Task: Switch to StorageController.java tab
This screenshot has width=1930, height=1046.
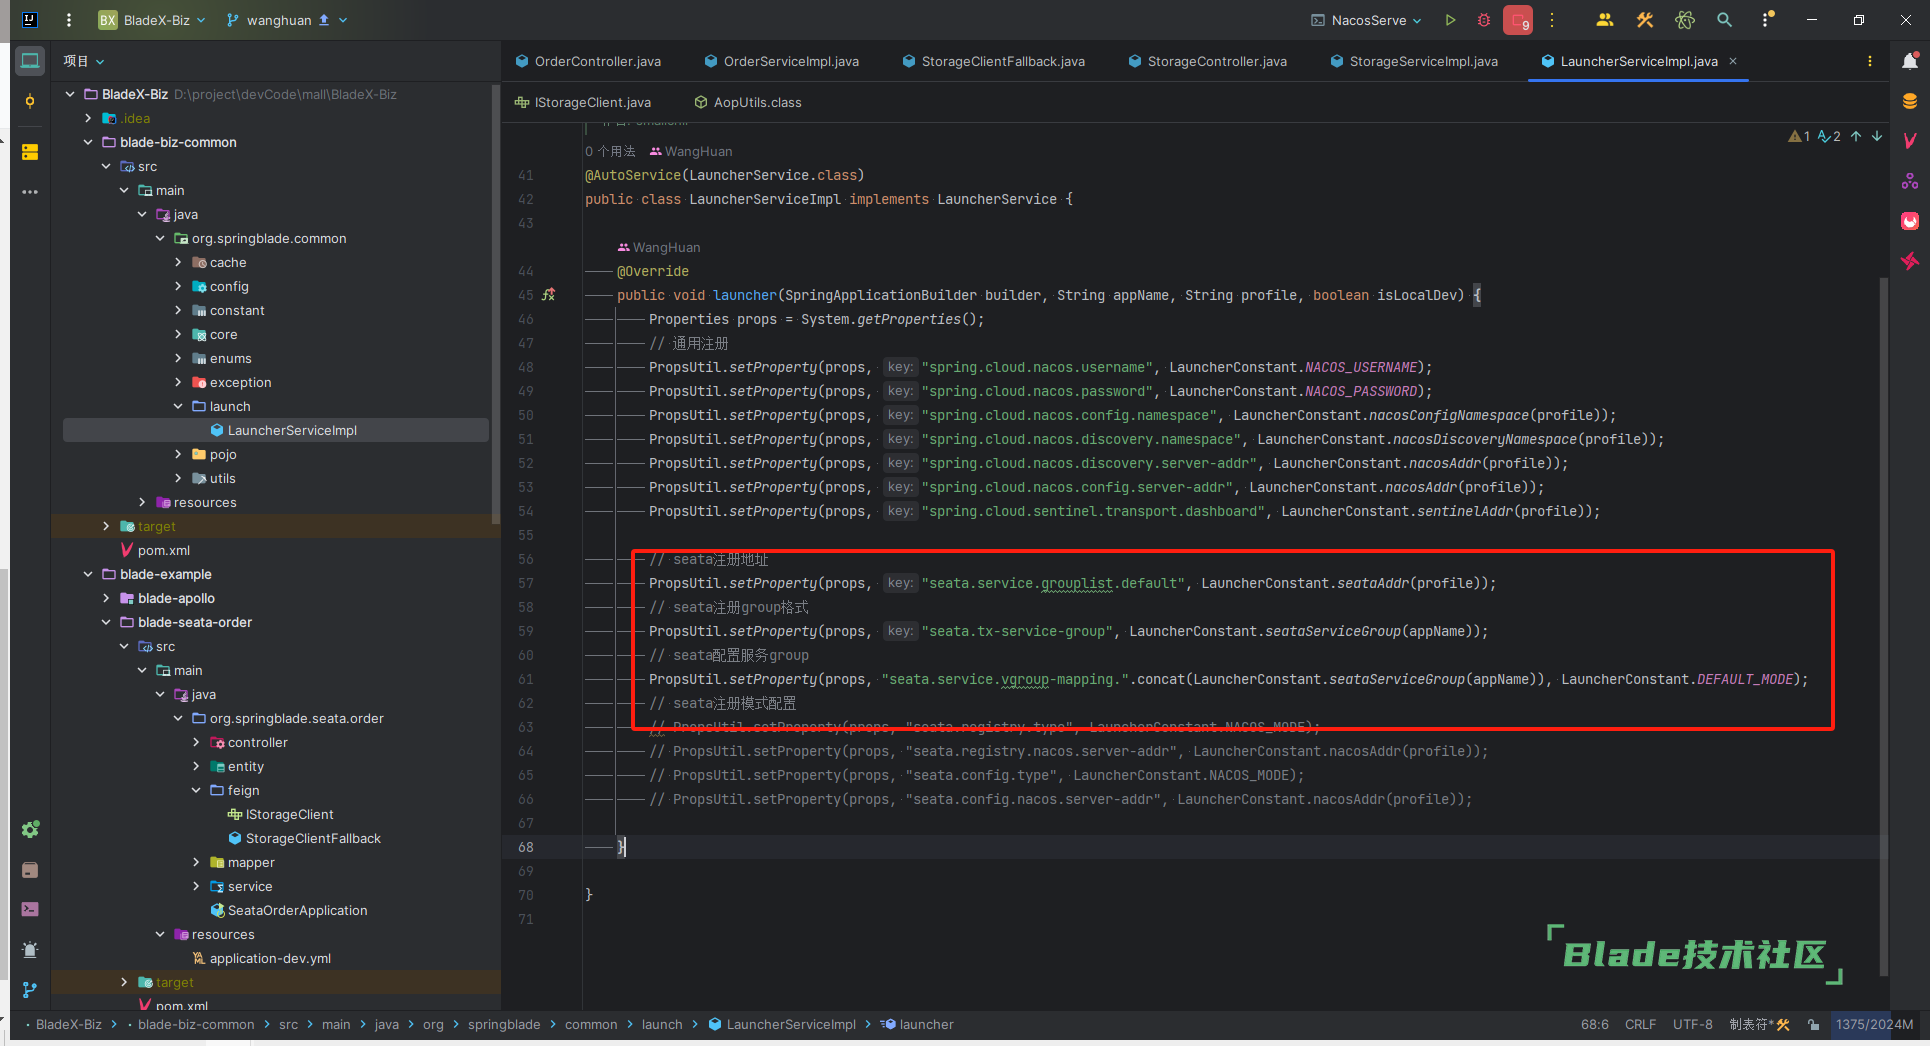Action: pos(1207,61)
